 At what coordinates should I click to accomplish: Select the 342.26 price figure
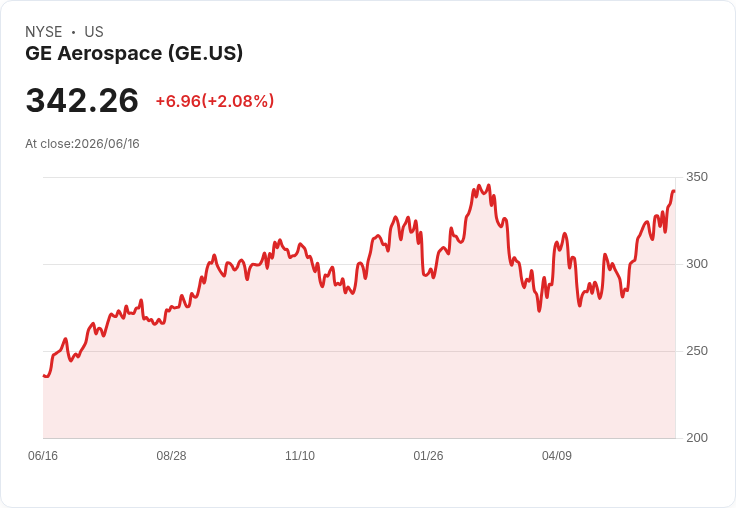point(82,100)
